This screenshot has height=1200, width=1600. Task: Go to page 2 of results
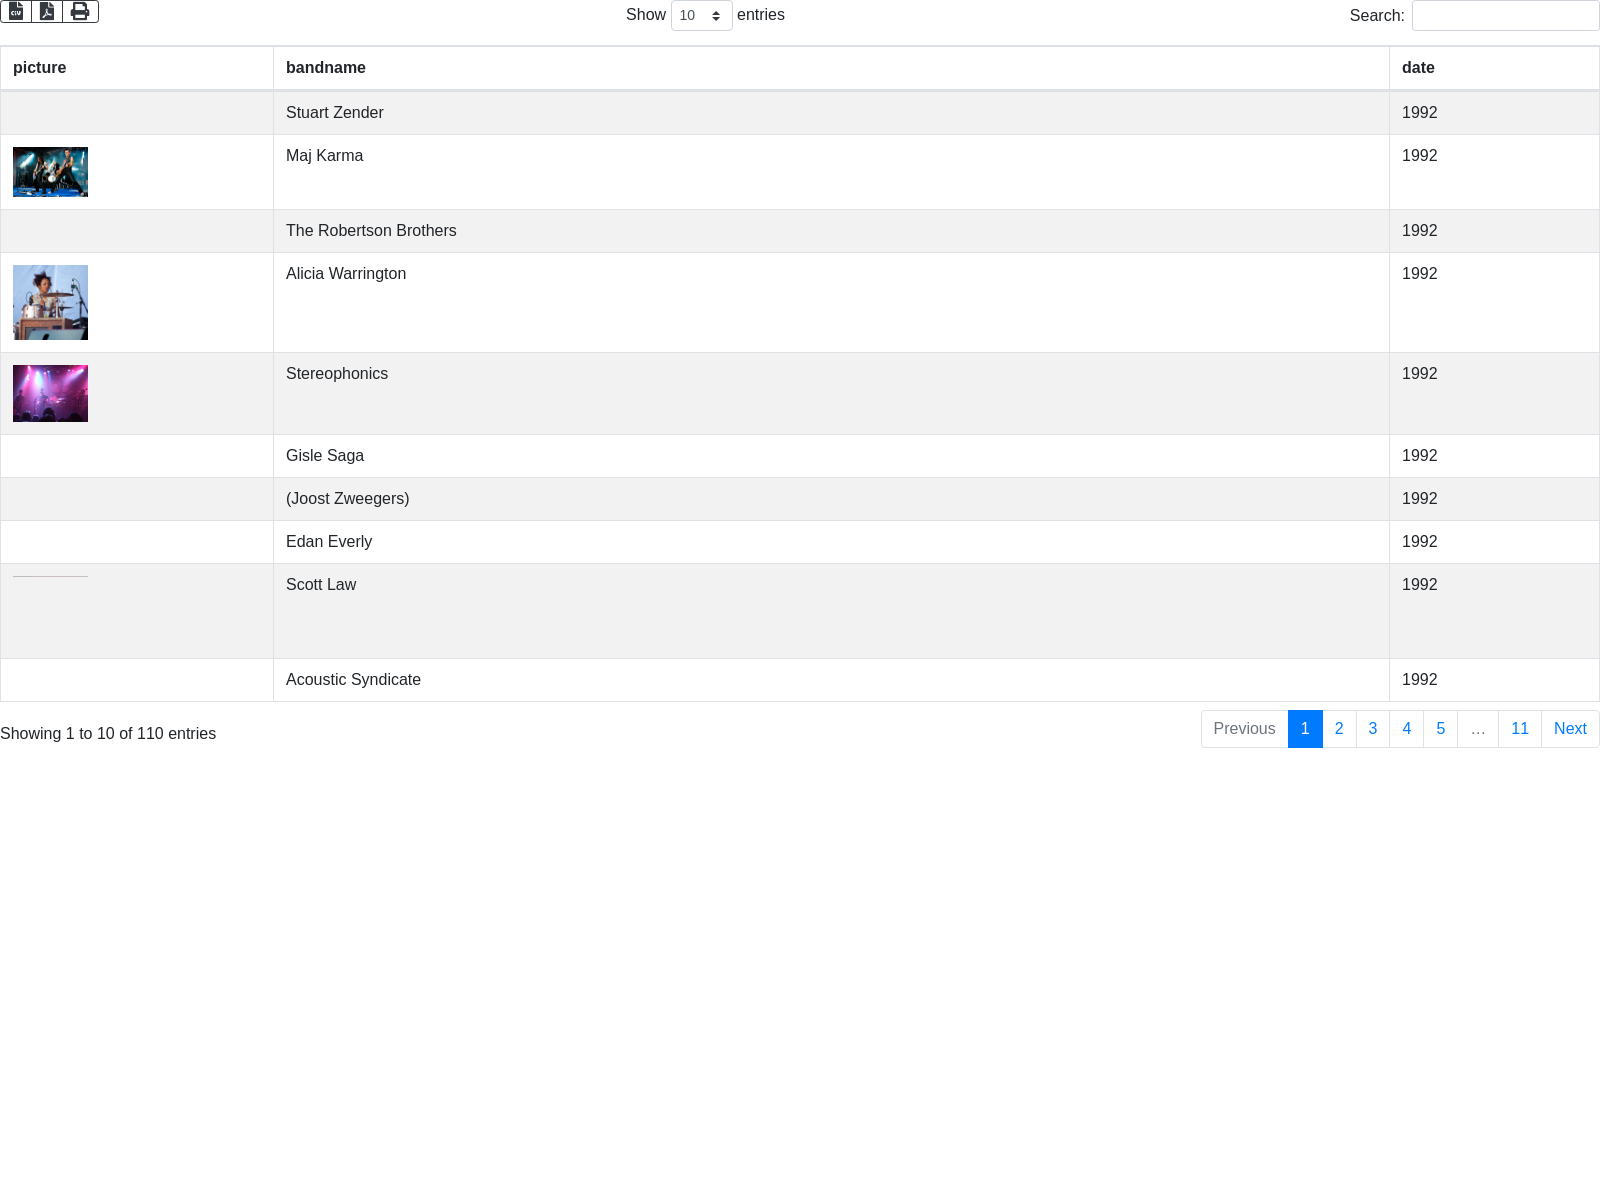click(x=1339, y=729)
